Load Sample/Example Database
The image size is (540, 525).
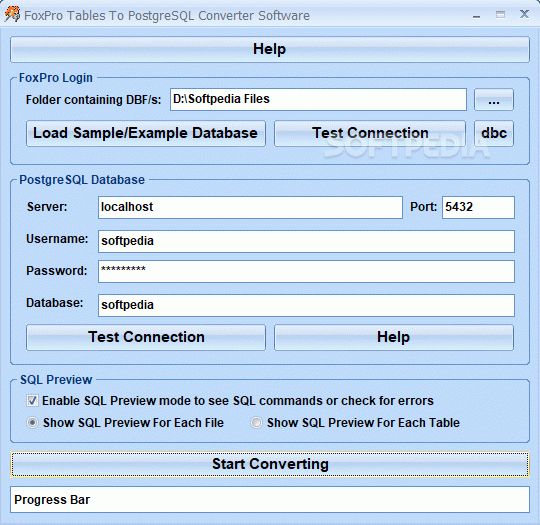point(146,133)
